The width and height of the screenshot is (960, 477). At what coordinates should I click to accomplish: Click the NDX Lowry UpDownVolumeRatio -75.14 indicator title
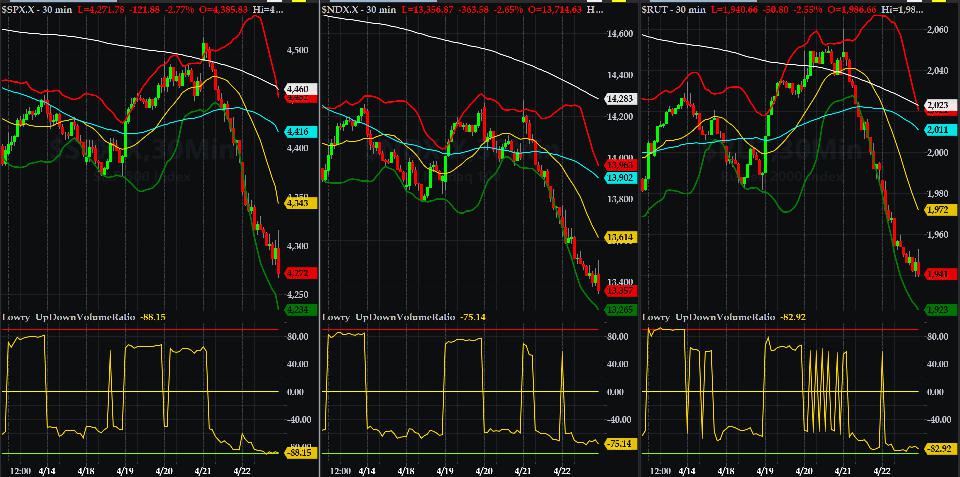tap(400, 317)
